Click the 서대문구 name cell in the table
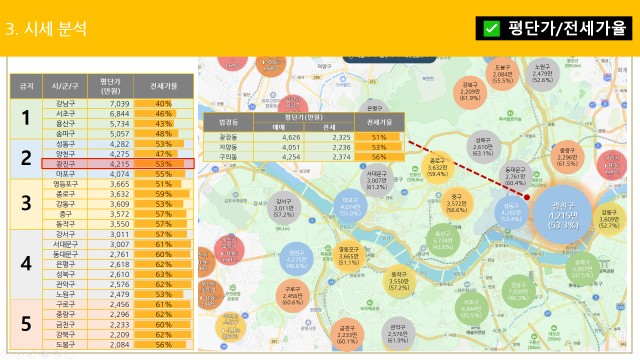 click(x=65, y=244)
